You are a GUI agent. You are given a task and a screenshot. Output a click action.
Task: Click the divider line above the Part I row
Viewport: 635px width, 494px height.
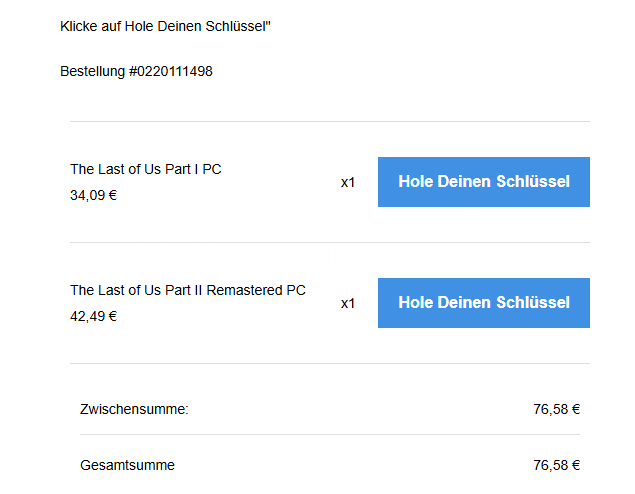pos(330,121)
